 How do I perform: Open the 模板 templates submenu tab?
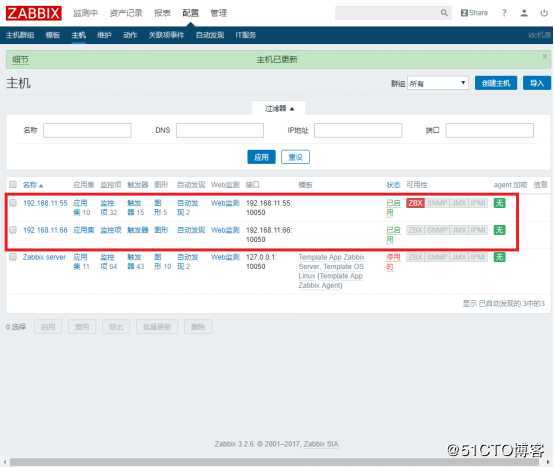point(53,35)
